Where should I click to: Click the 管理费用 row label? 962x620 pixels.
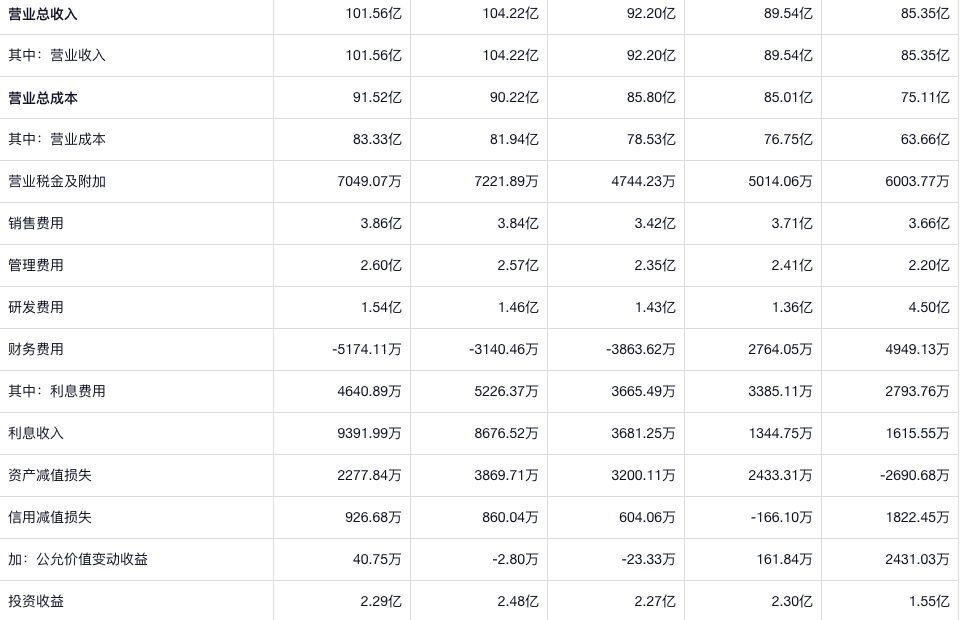pyautogui.click(x=36, y=265)
